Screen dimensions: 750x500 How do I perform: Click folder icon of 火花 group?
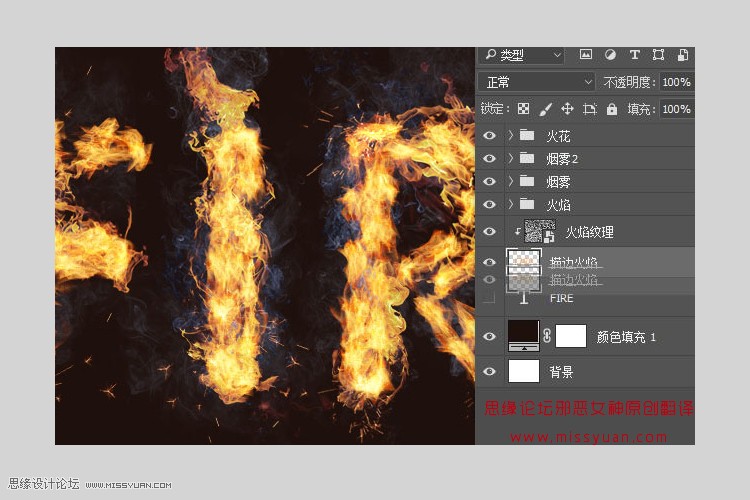point(527,135)
